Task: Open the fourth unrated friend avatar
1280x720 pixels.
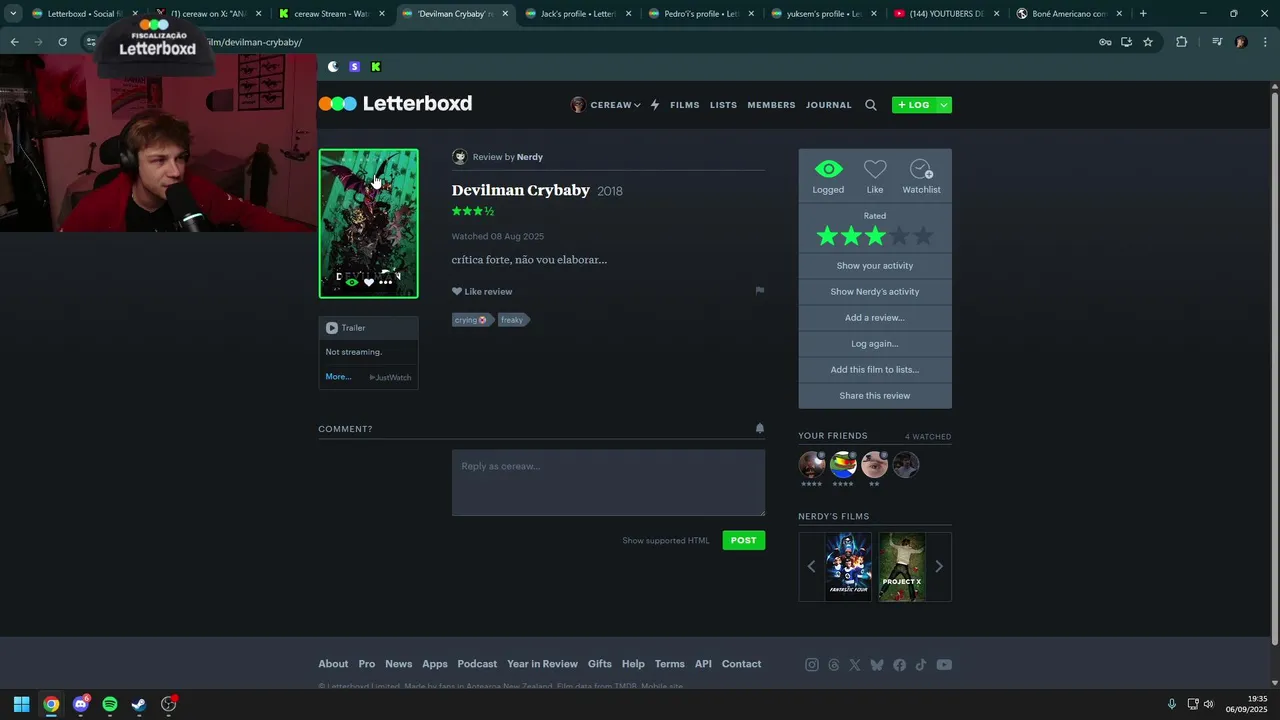Action: (x=906, y=465)
